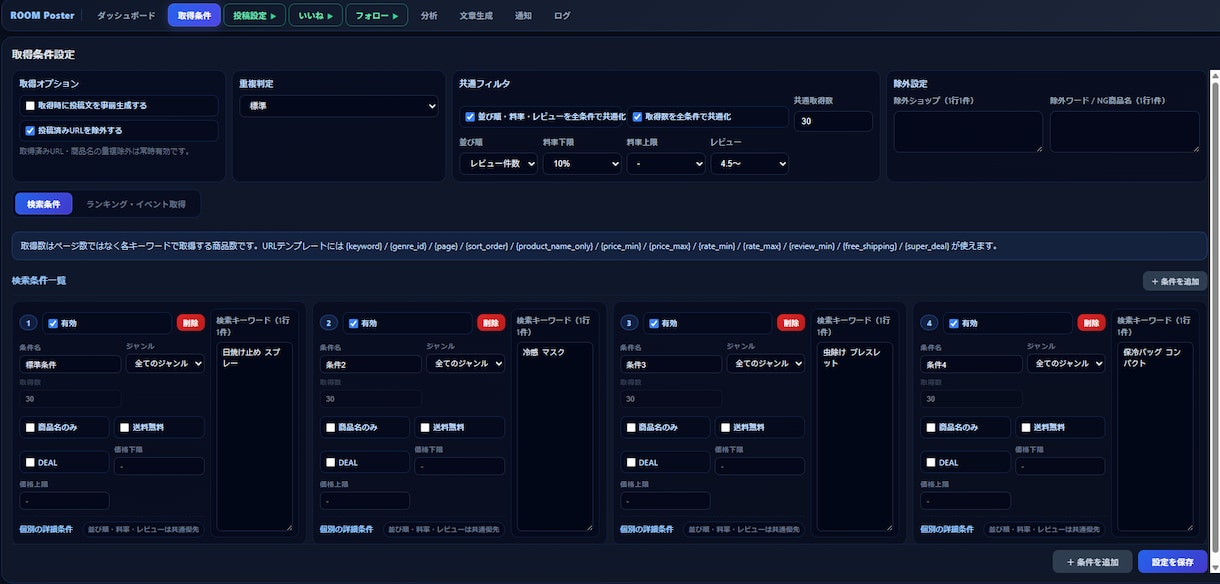Click keyword area containing 保冷バッグ コンパクト
This screenshot has height=584, width=1220.
[1155, 436]
